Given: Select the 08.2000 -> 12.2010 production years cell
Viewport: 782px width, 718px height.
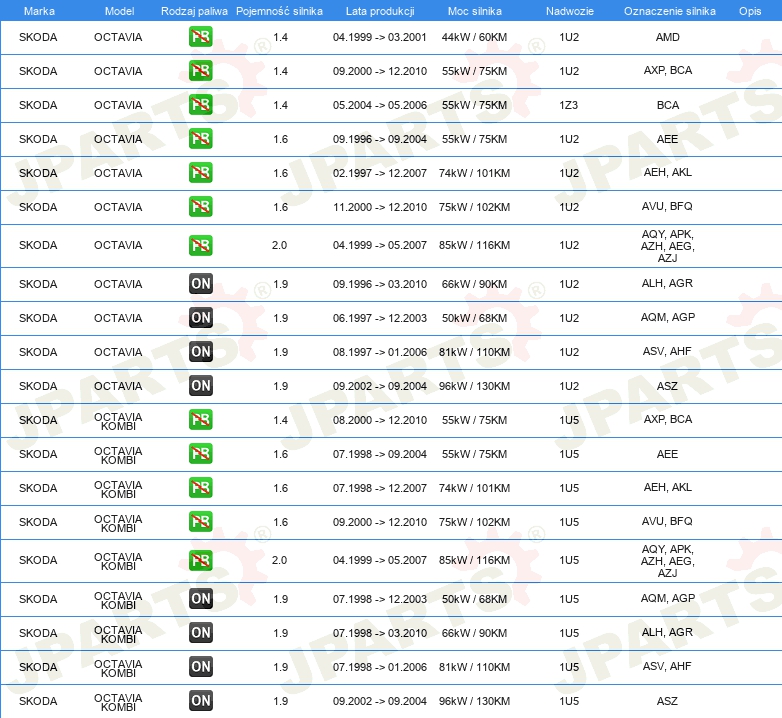Looking at the screenshot, I should coord(380,420).
